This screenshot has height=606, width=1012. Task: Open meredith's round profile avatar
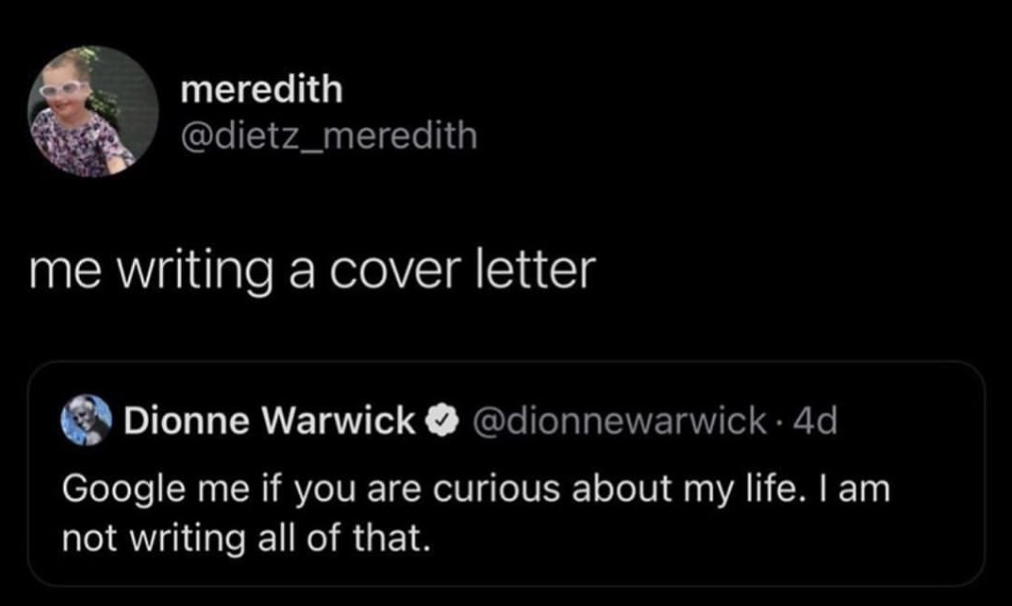pos(92,112)
